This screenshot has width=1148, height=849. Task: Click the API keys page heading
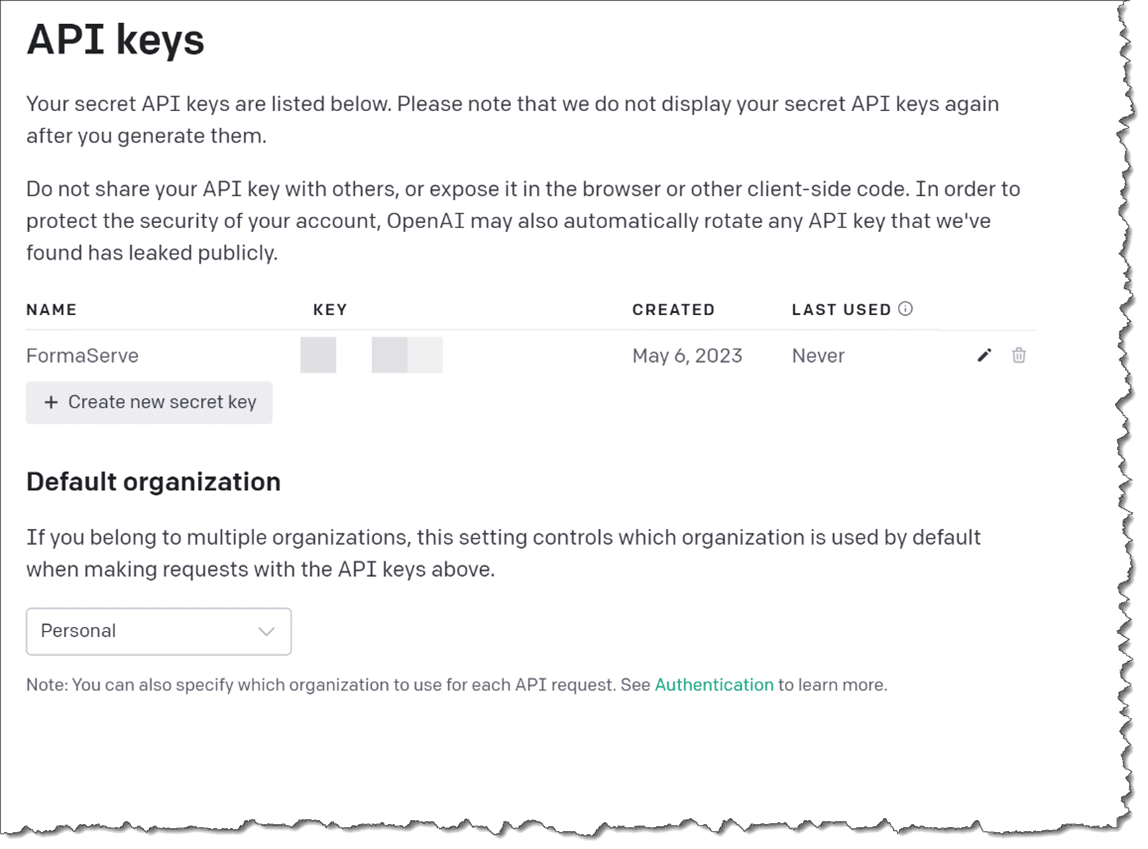[x=115, y=40]
